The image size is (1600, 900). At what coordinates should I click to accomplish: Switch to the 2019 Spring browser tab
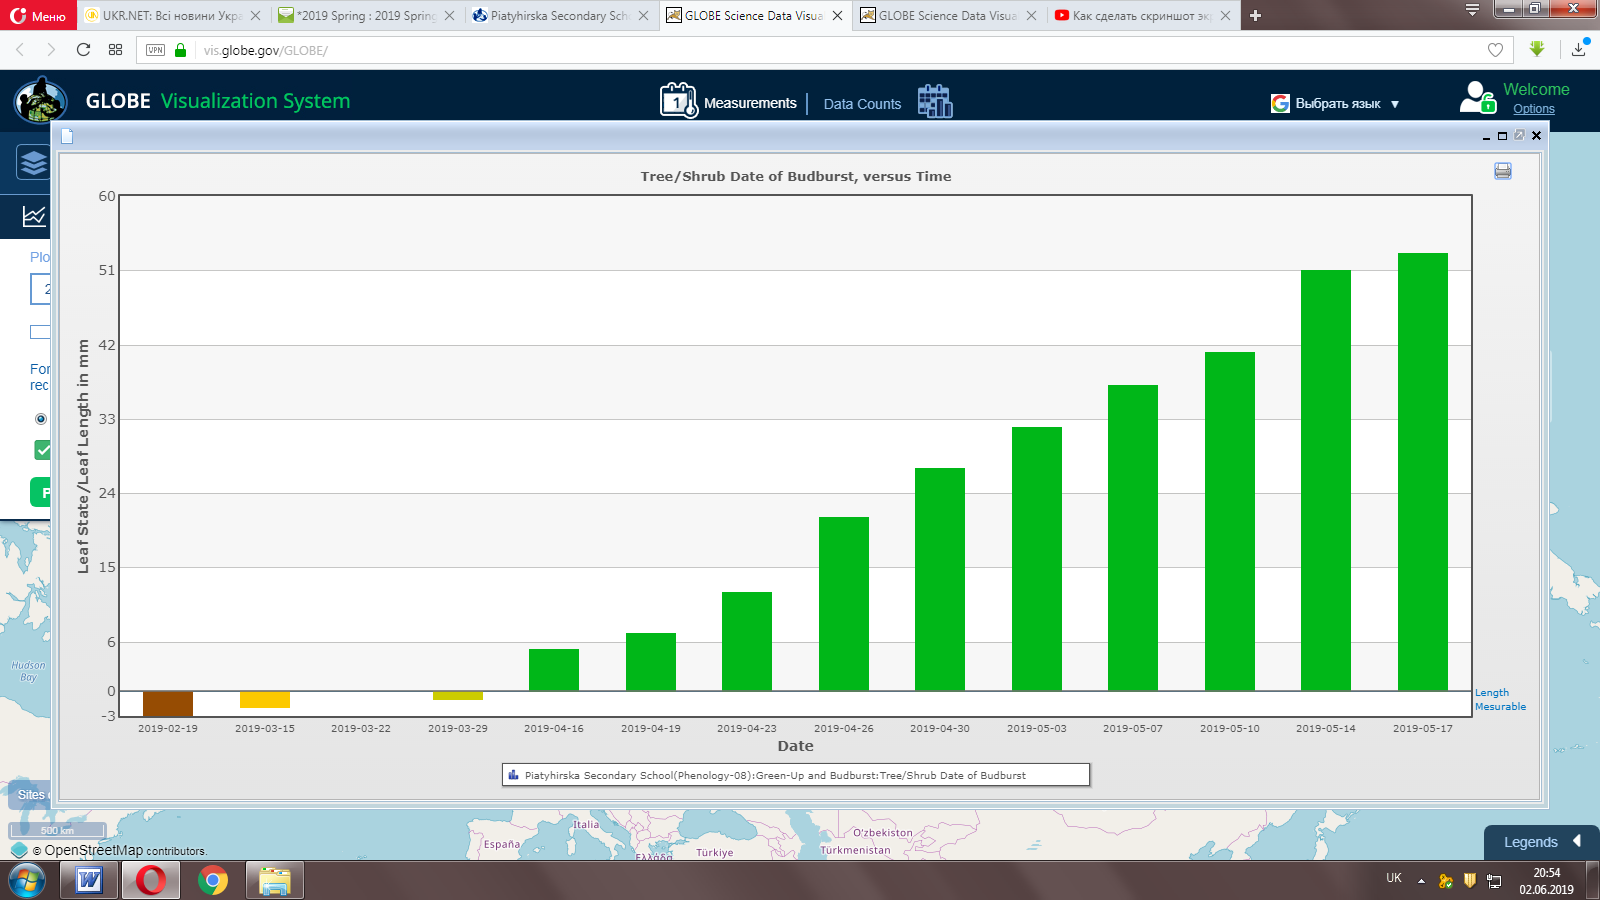364,16
